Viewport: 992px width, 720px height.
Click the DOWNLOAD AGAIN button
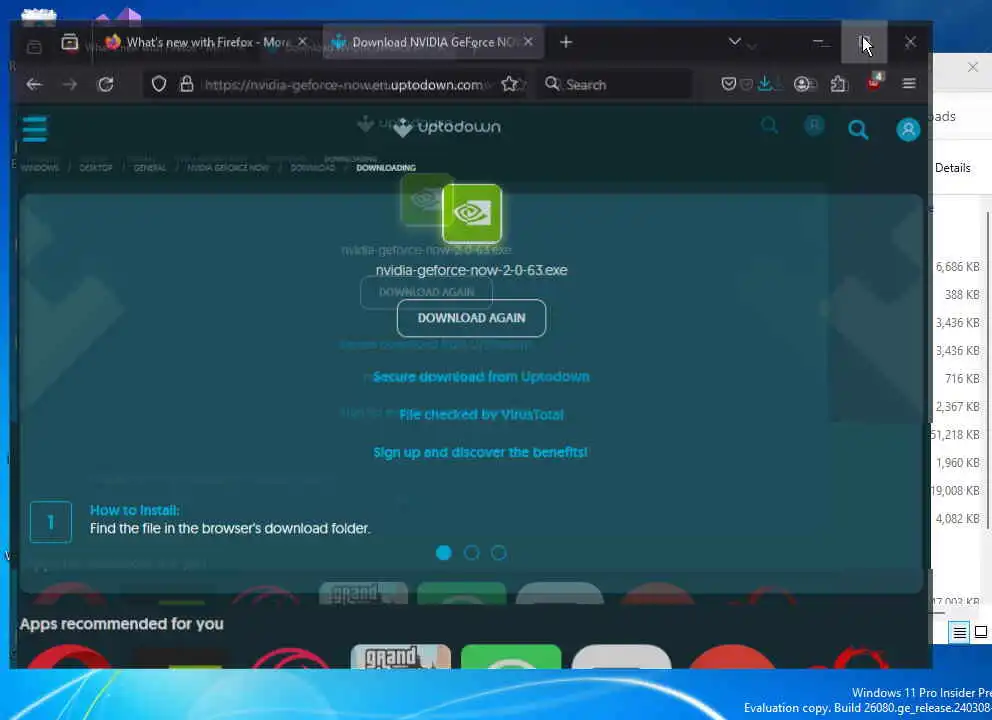point(471,318)
